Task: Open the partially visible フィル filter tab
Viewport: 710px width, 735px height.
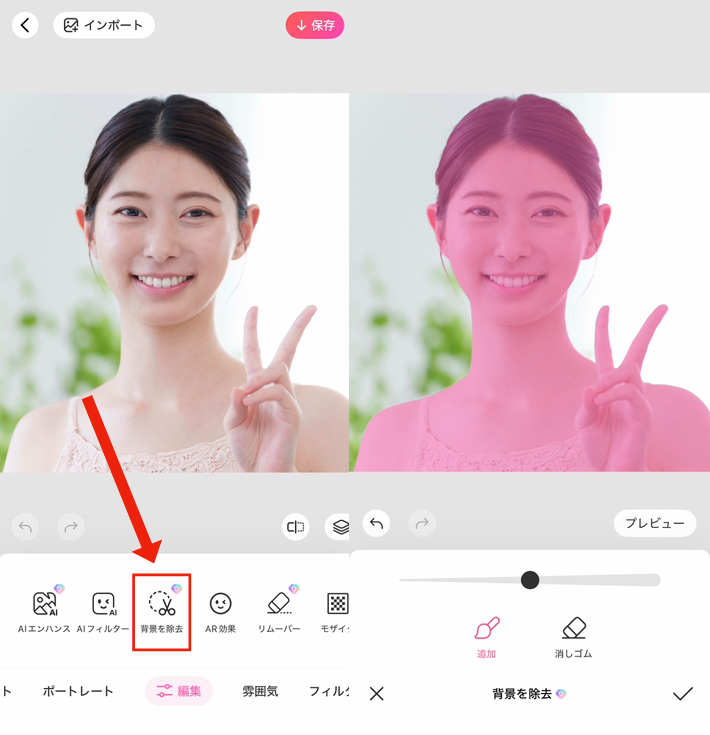Action: point(329,691)
